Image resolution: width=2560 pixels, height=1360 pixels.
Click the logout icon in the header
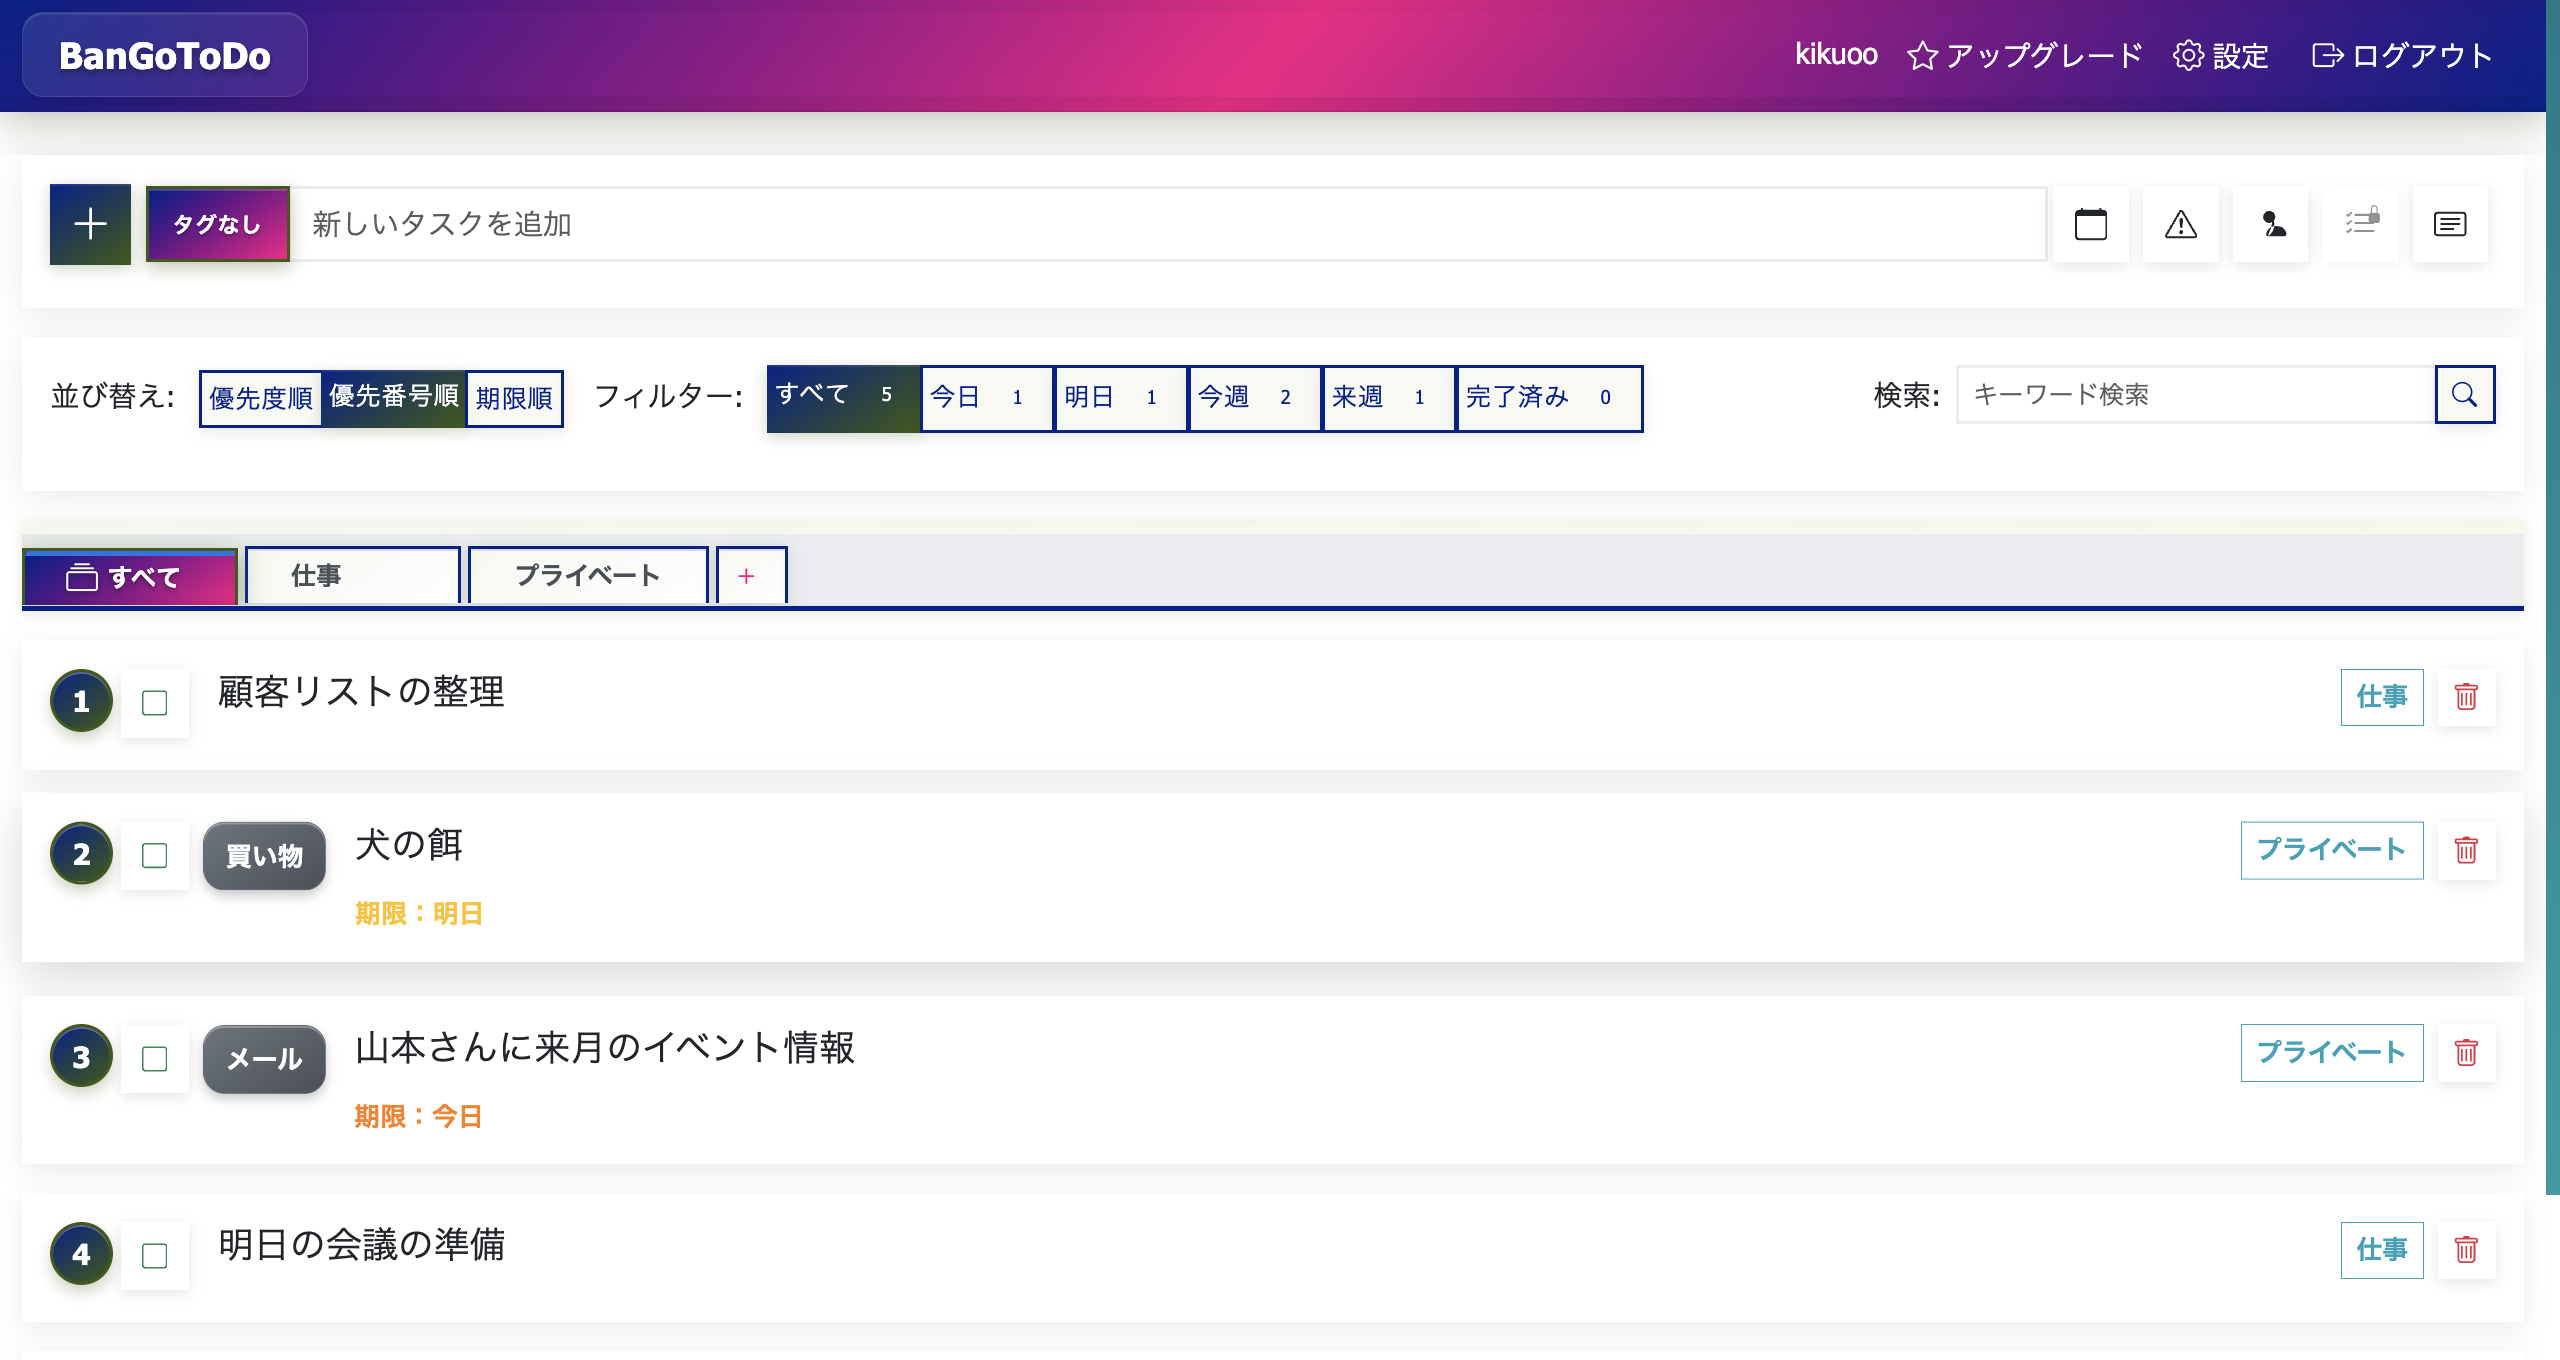pyautogui.click(x=2330, y=55)
